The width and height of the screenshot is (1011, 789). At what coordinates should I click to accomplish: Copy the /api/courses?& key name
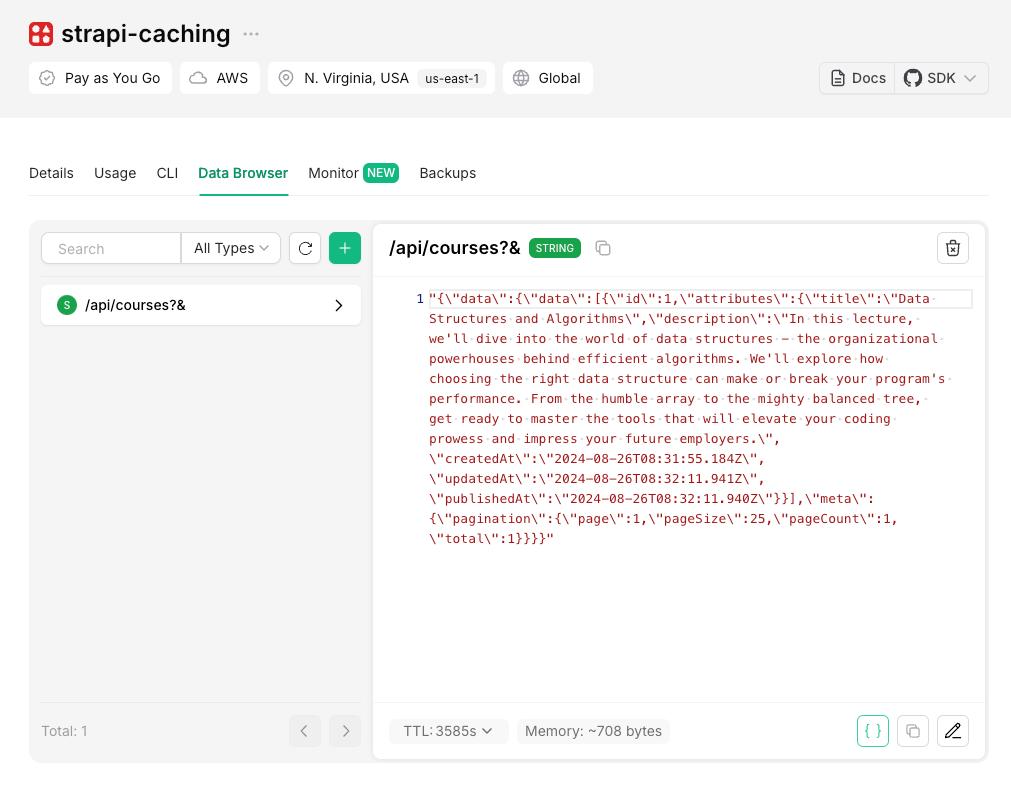pyautogui.click(x=604, y=247)
